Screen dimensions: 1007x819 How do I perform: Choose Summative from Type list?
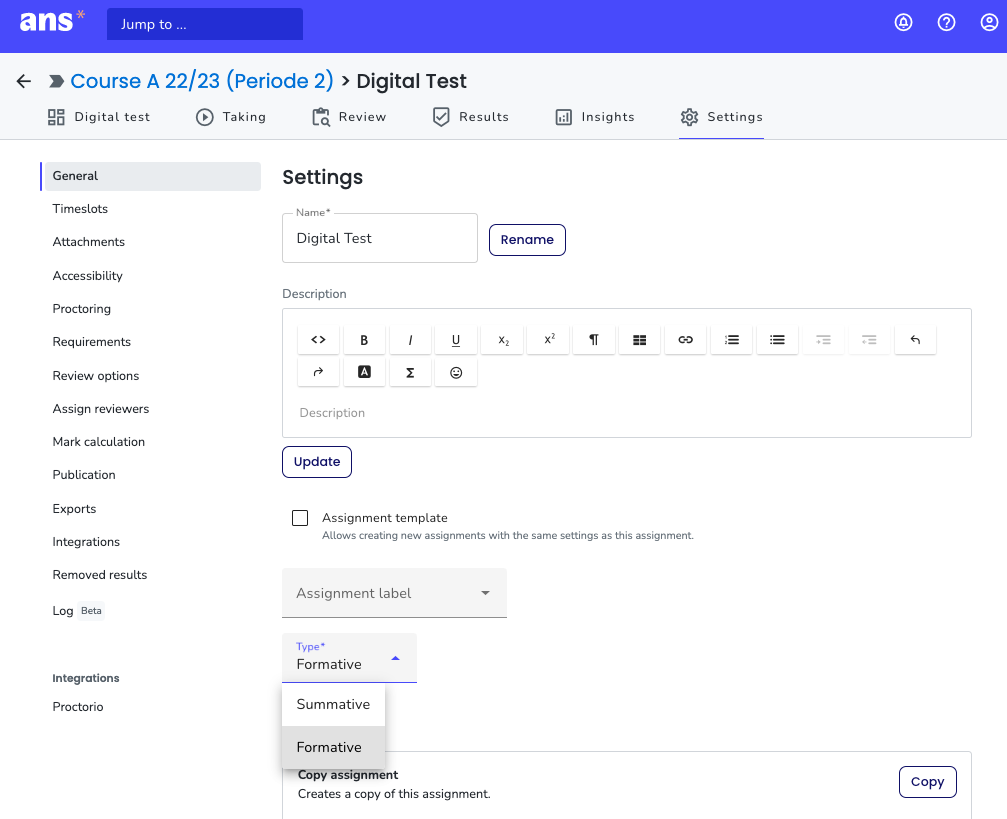(333, 705)
